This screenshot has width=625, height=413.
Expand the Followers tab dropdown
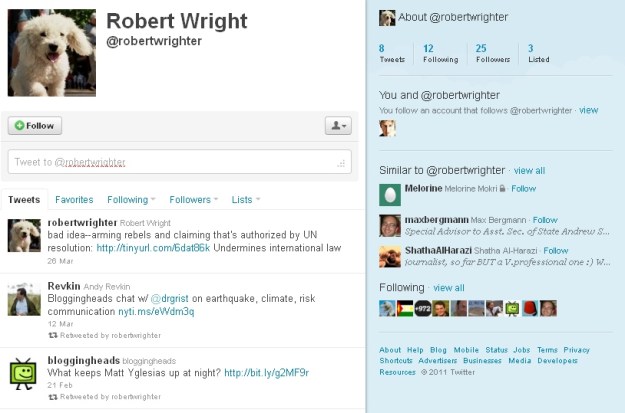tap(193, 199)
